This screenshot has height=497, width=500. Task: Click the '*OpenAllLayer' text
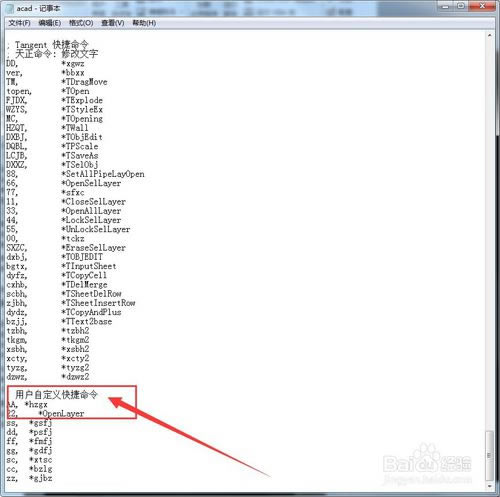[x=91, y=211]
